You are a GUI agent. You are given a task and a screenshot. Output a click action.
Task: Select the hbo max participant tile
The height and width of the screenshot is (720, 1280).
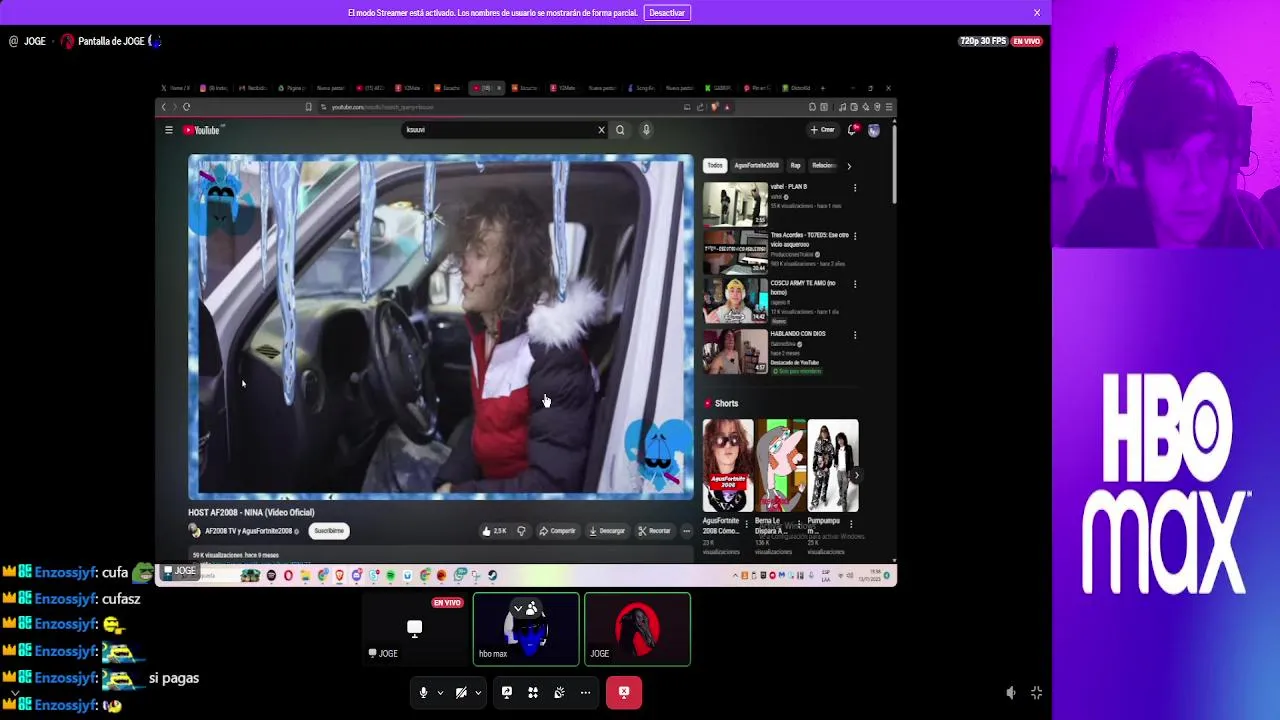click(x=526, y=629)
